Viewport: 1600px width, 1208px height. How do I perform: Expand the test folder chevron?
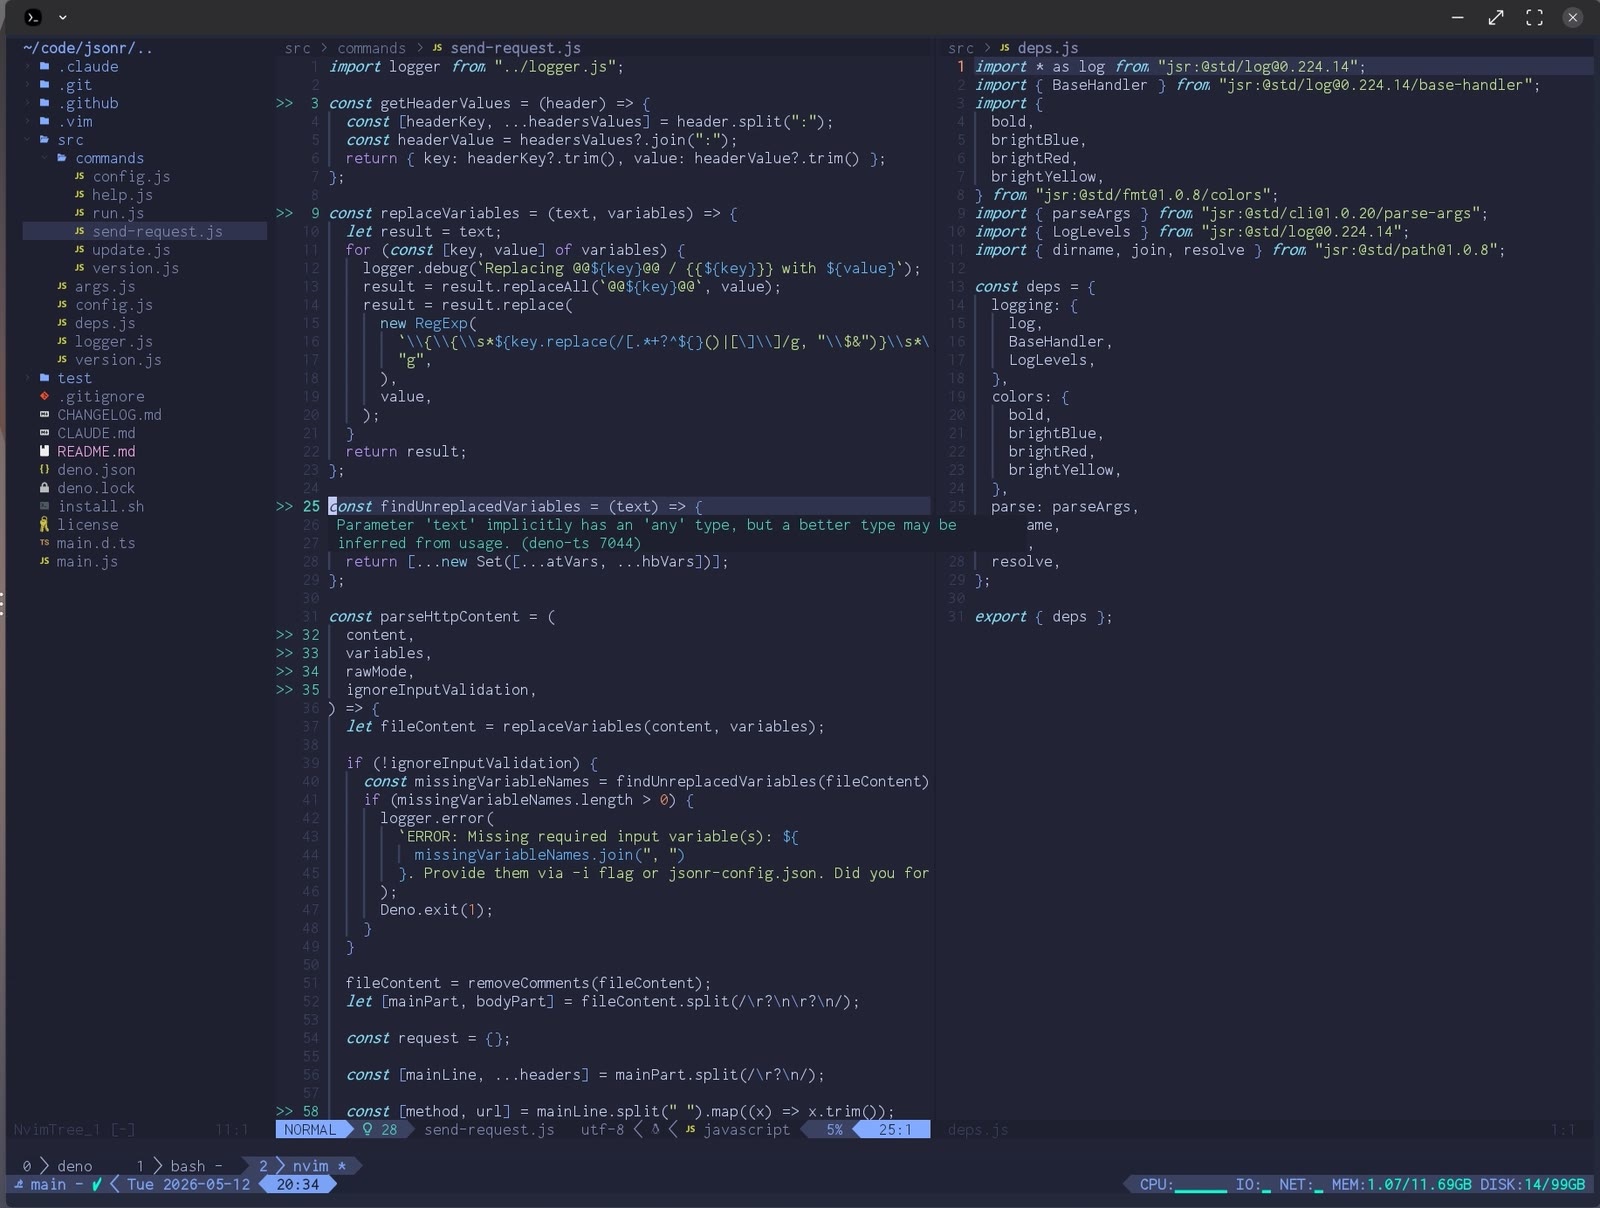click(27, 378)
